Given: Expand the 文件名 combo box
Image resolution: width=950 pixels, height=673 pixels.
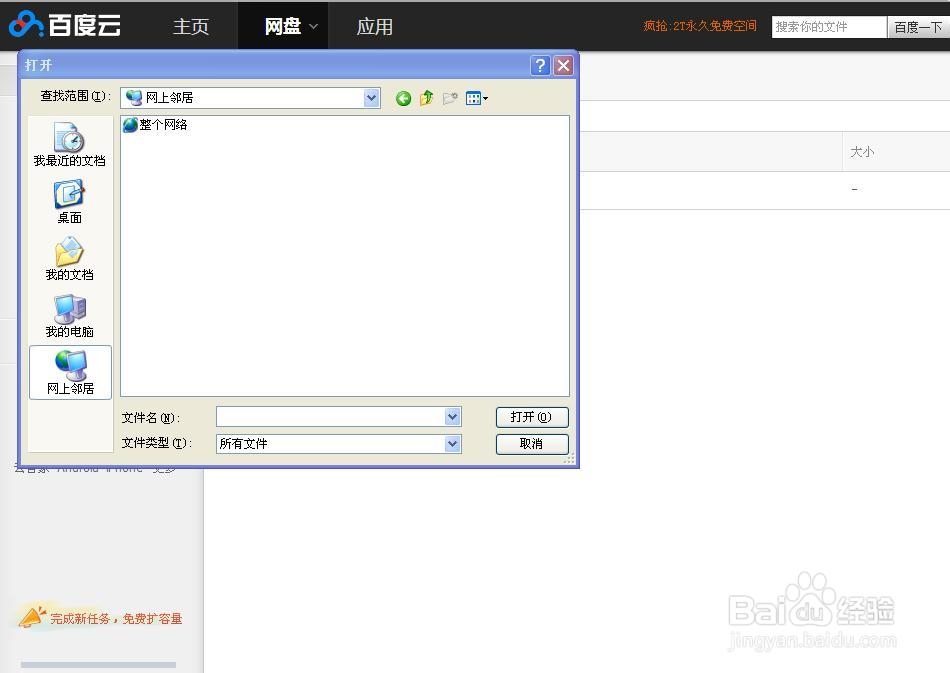Looking at the screenshot, I should [x=451, y=417].
